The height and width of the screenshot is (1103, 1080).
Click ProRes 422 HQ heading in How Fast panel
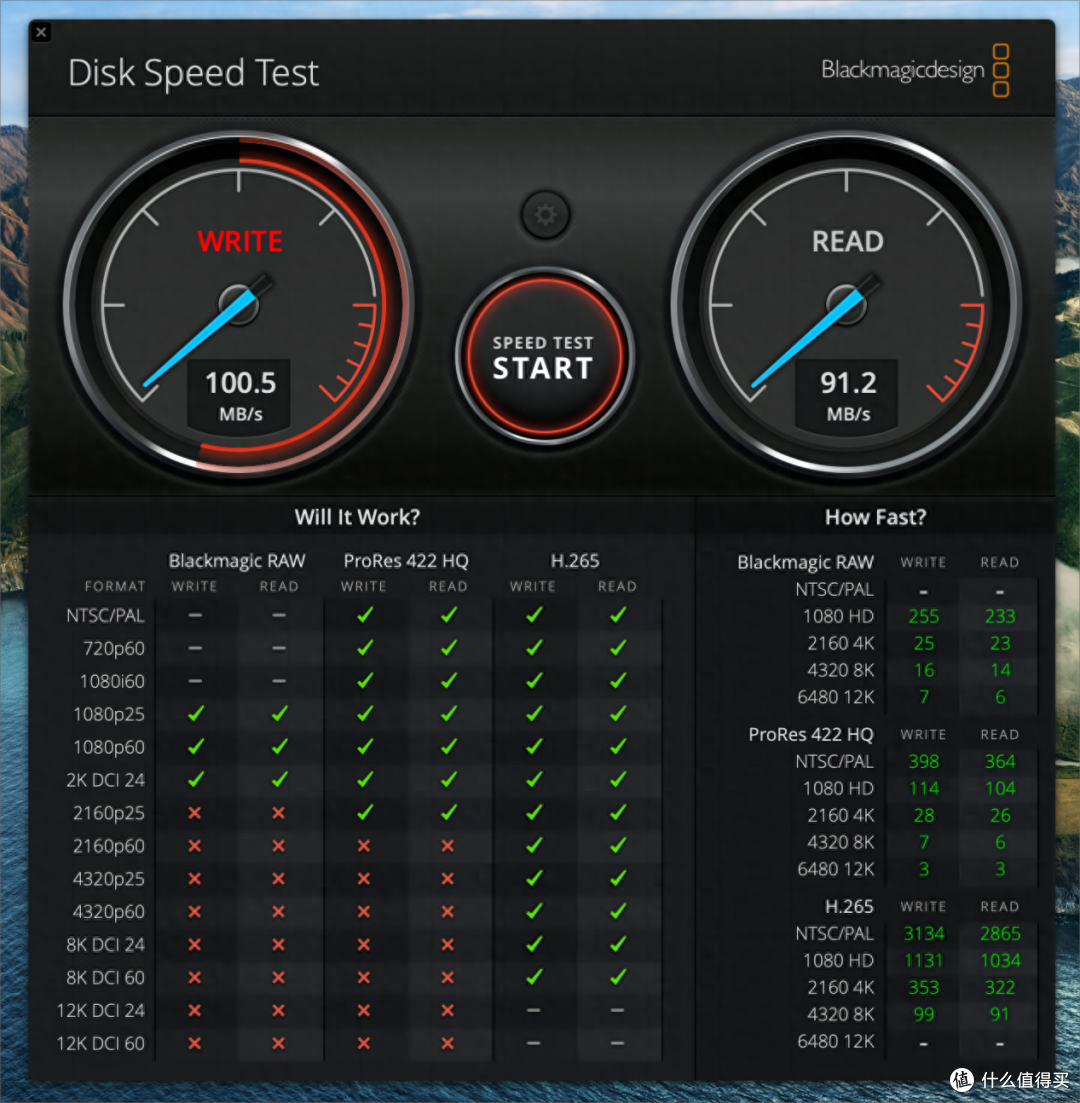click(x=811, y=734)
